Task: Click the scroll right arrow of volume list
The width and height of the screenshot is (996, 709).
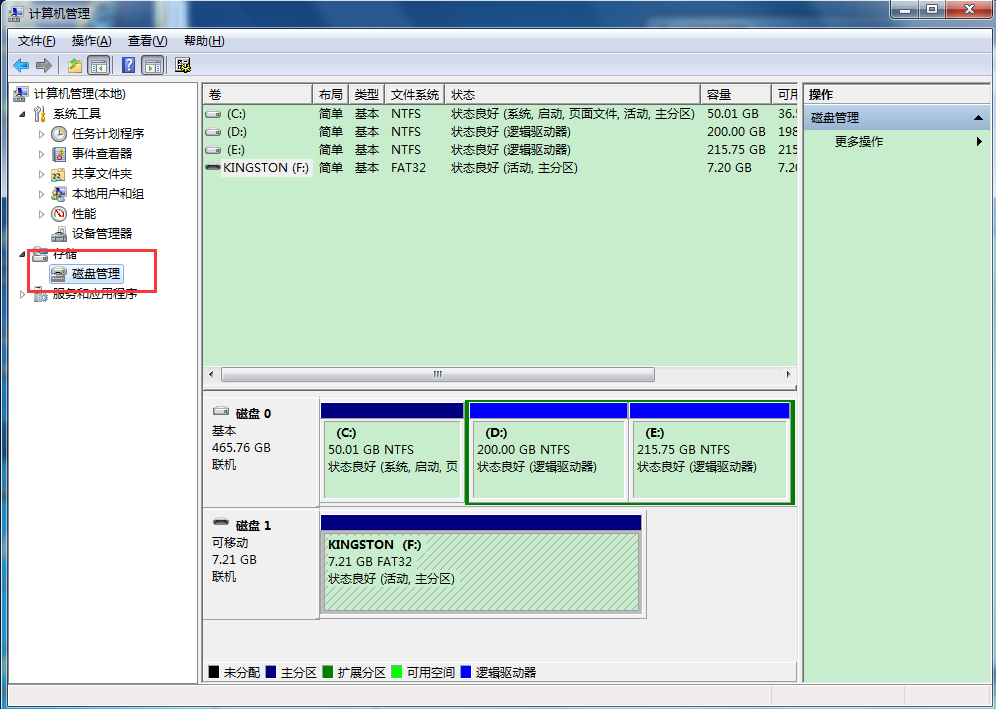Action: (788, 374)
